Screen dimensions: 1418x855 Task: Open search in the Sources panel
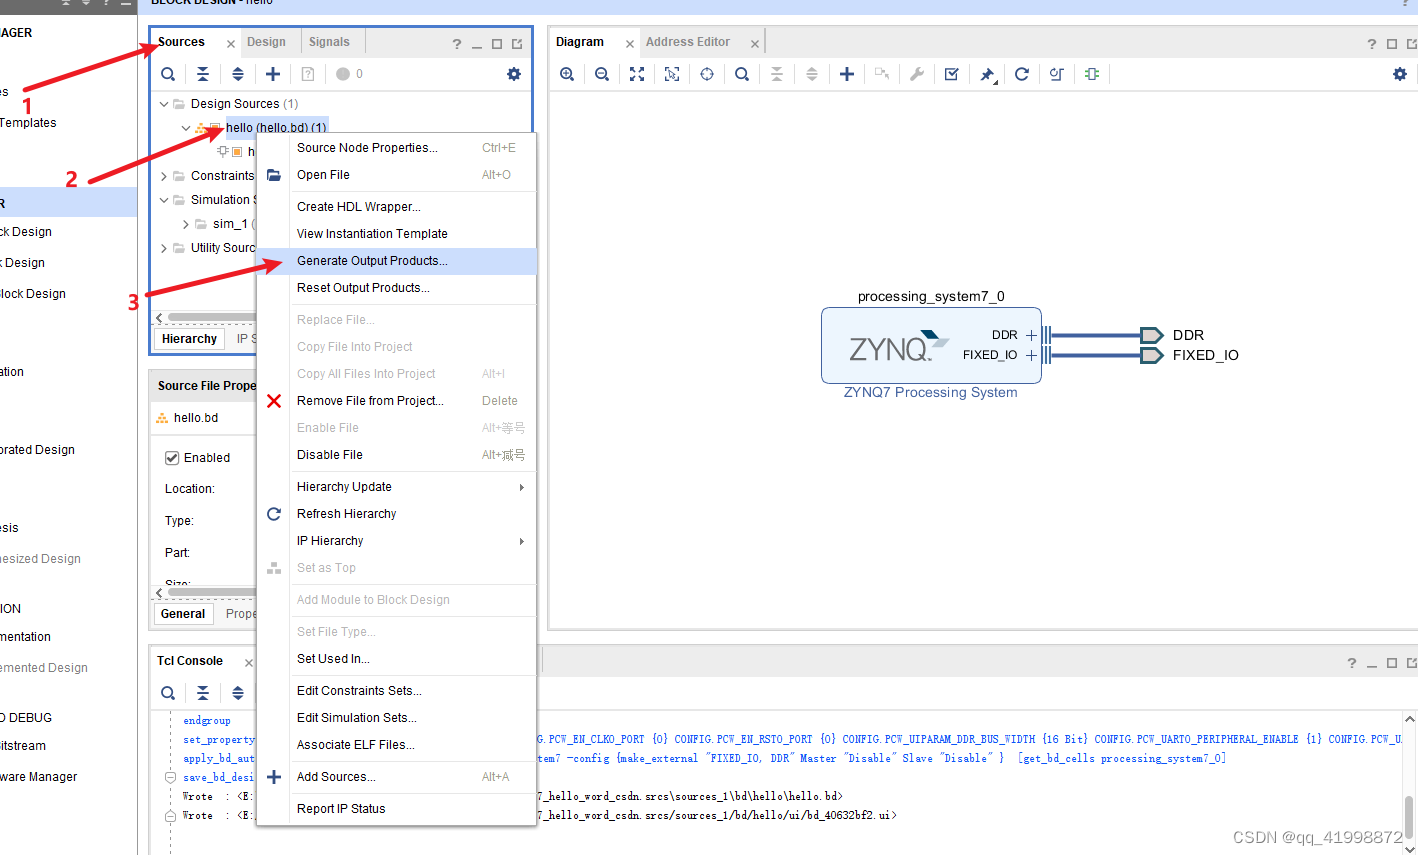click(167, 73)
